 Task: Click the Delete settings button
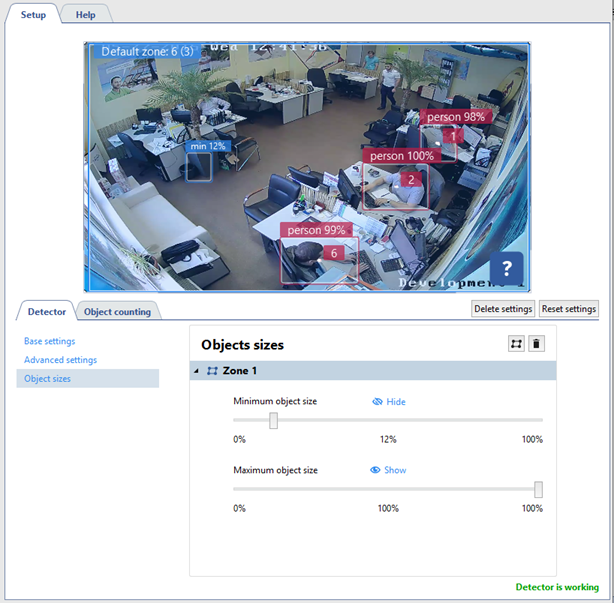click(502, 309)
